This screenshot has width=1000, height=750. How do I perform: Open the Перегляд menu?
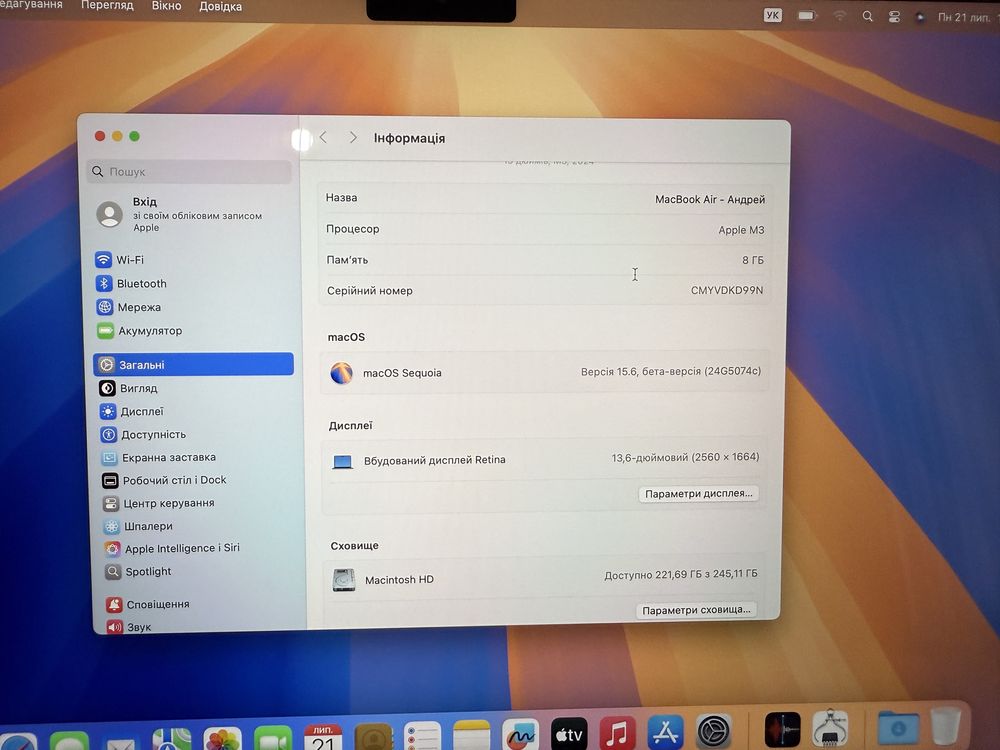(107, 6)
